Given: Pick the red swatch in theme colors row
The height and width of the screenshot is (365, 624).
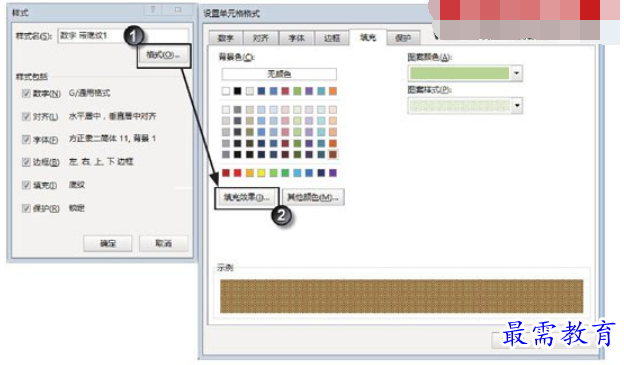Looking at the screenshot, I should [285, 91].
